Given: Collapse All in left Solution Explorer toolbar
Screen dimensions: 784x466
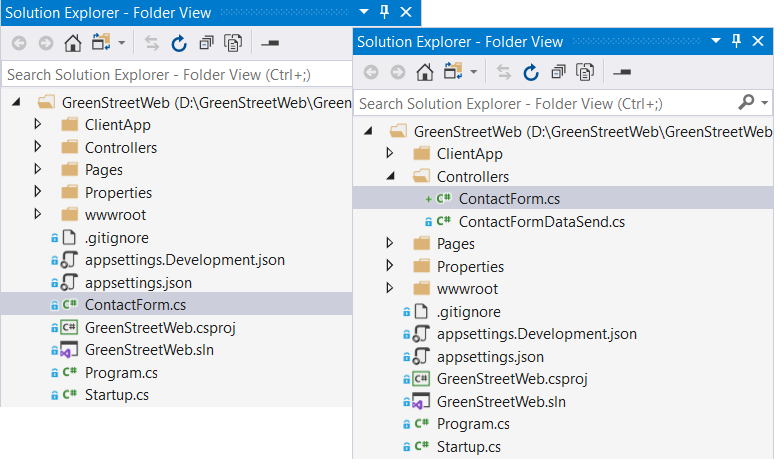Looking at the screenshot, I should point(206,44).
